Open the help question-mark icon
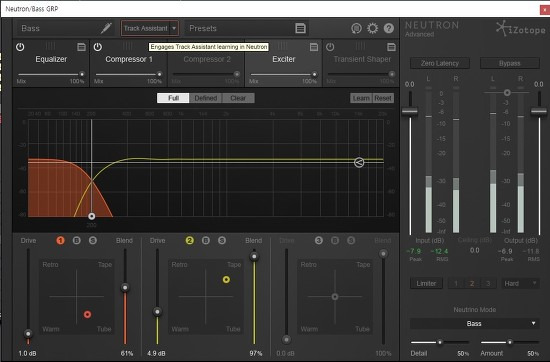 tap(389, 28)
